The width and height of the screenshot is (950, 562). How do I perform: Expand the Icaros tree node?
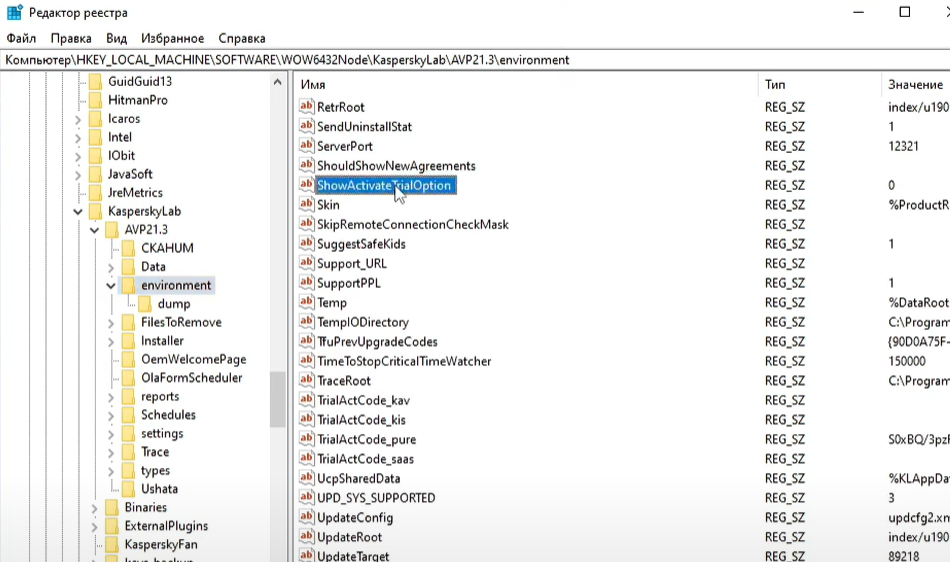78,119
